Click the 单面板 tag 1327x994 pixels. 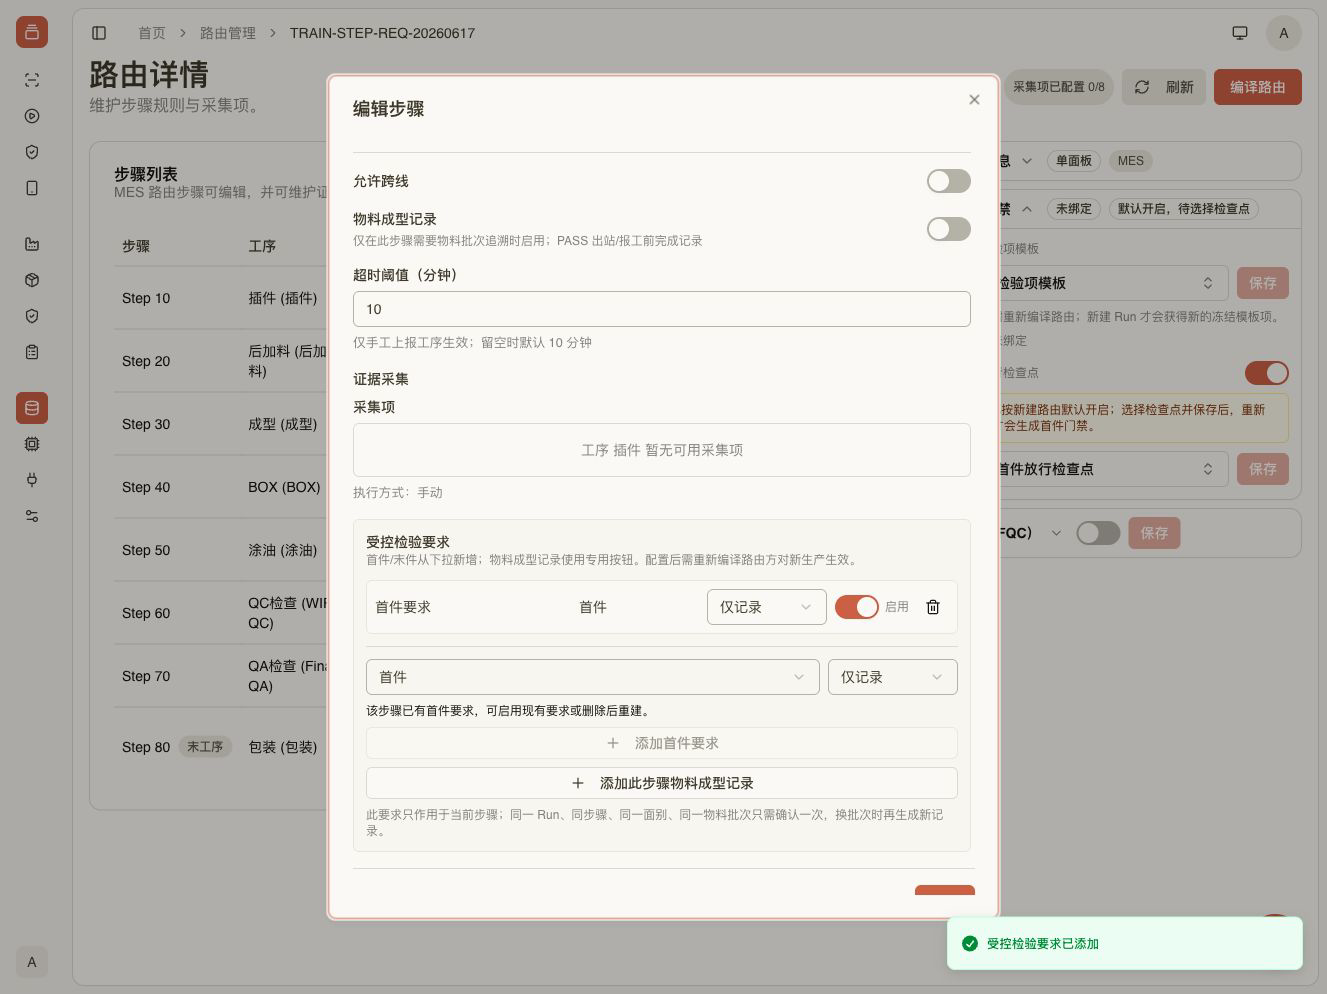[x=1074, y=161]
